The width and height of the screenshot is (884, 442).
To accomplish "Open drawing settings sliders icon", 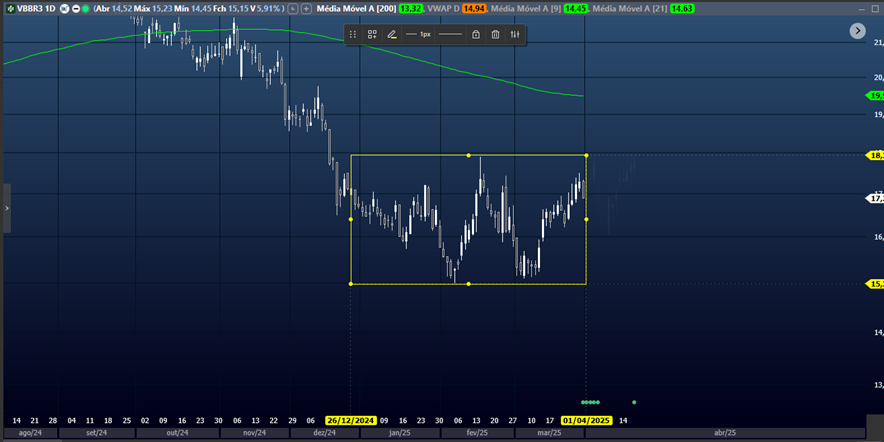I will click(x=515, y=34).
